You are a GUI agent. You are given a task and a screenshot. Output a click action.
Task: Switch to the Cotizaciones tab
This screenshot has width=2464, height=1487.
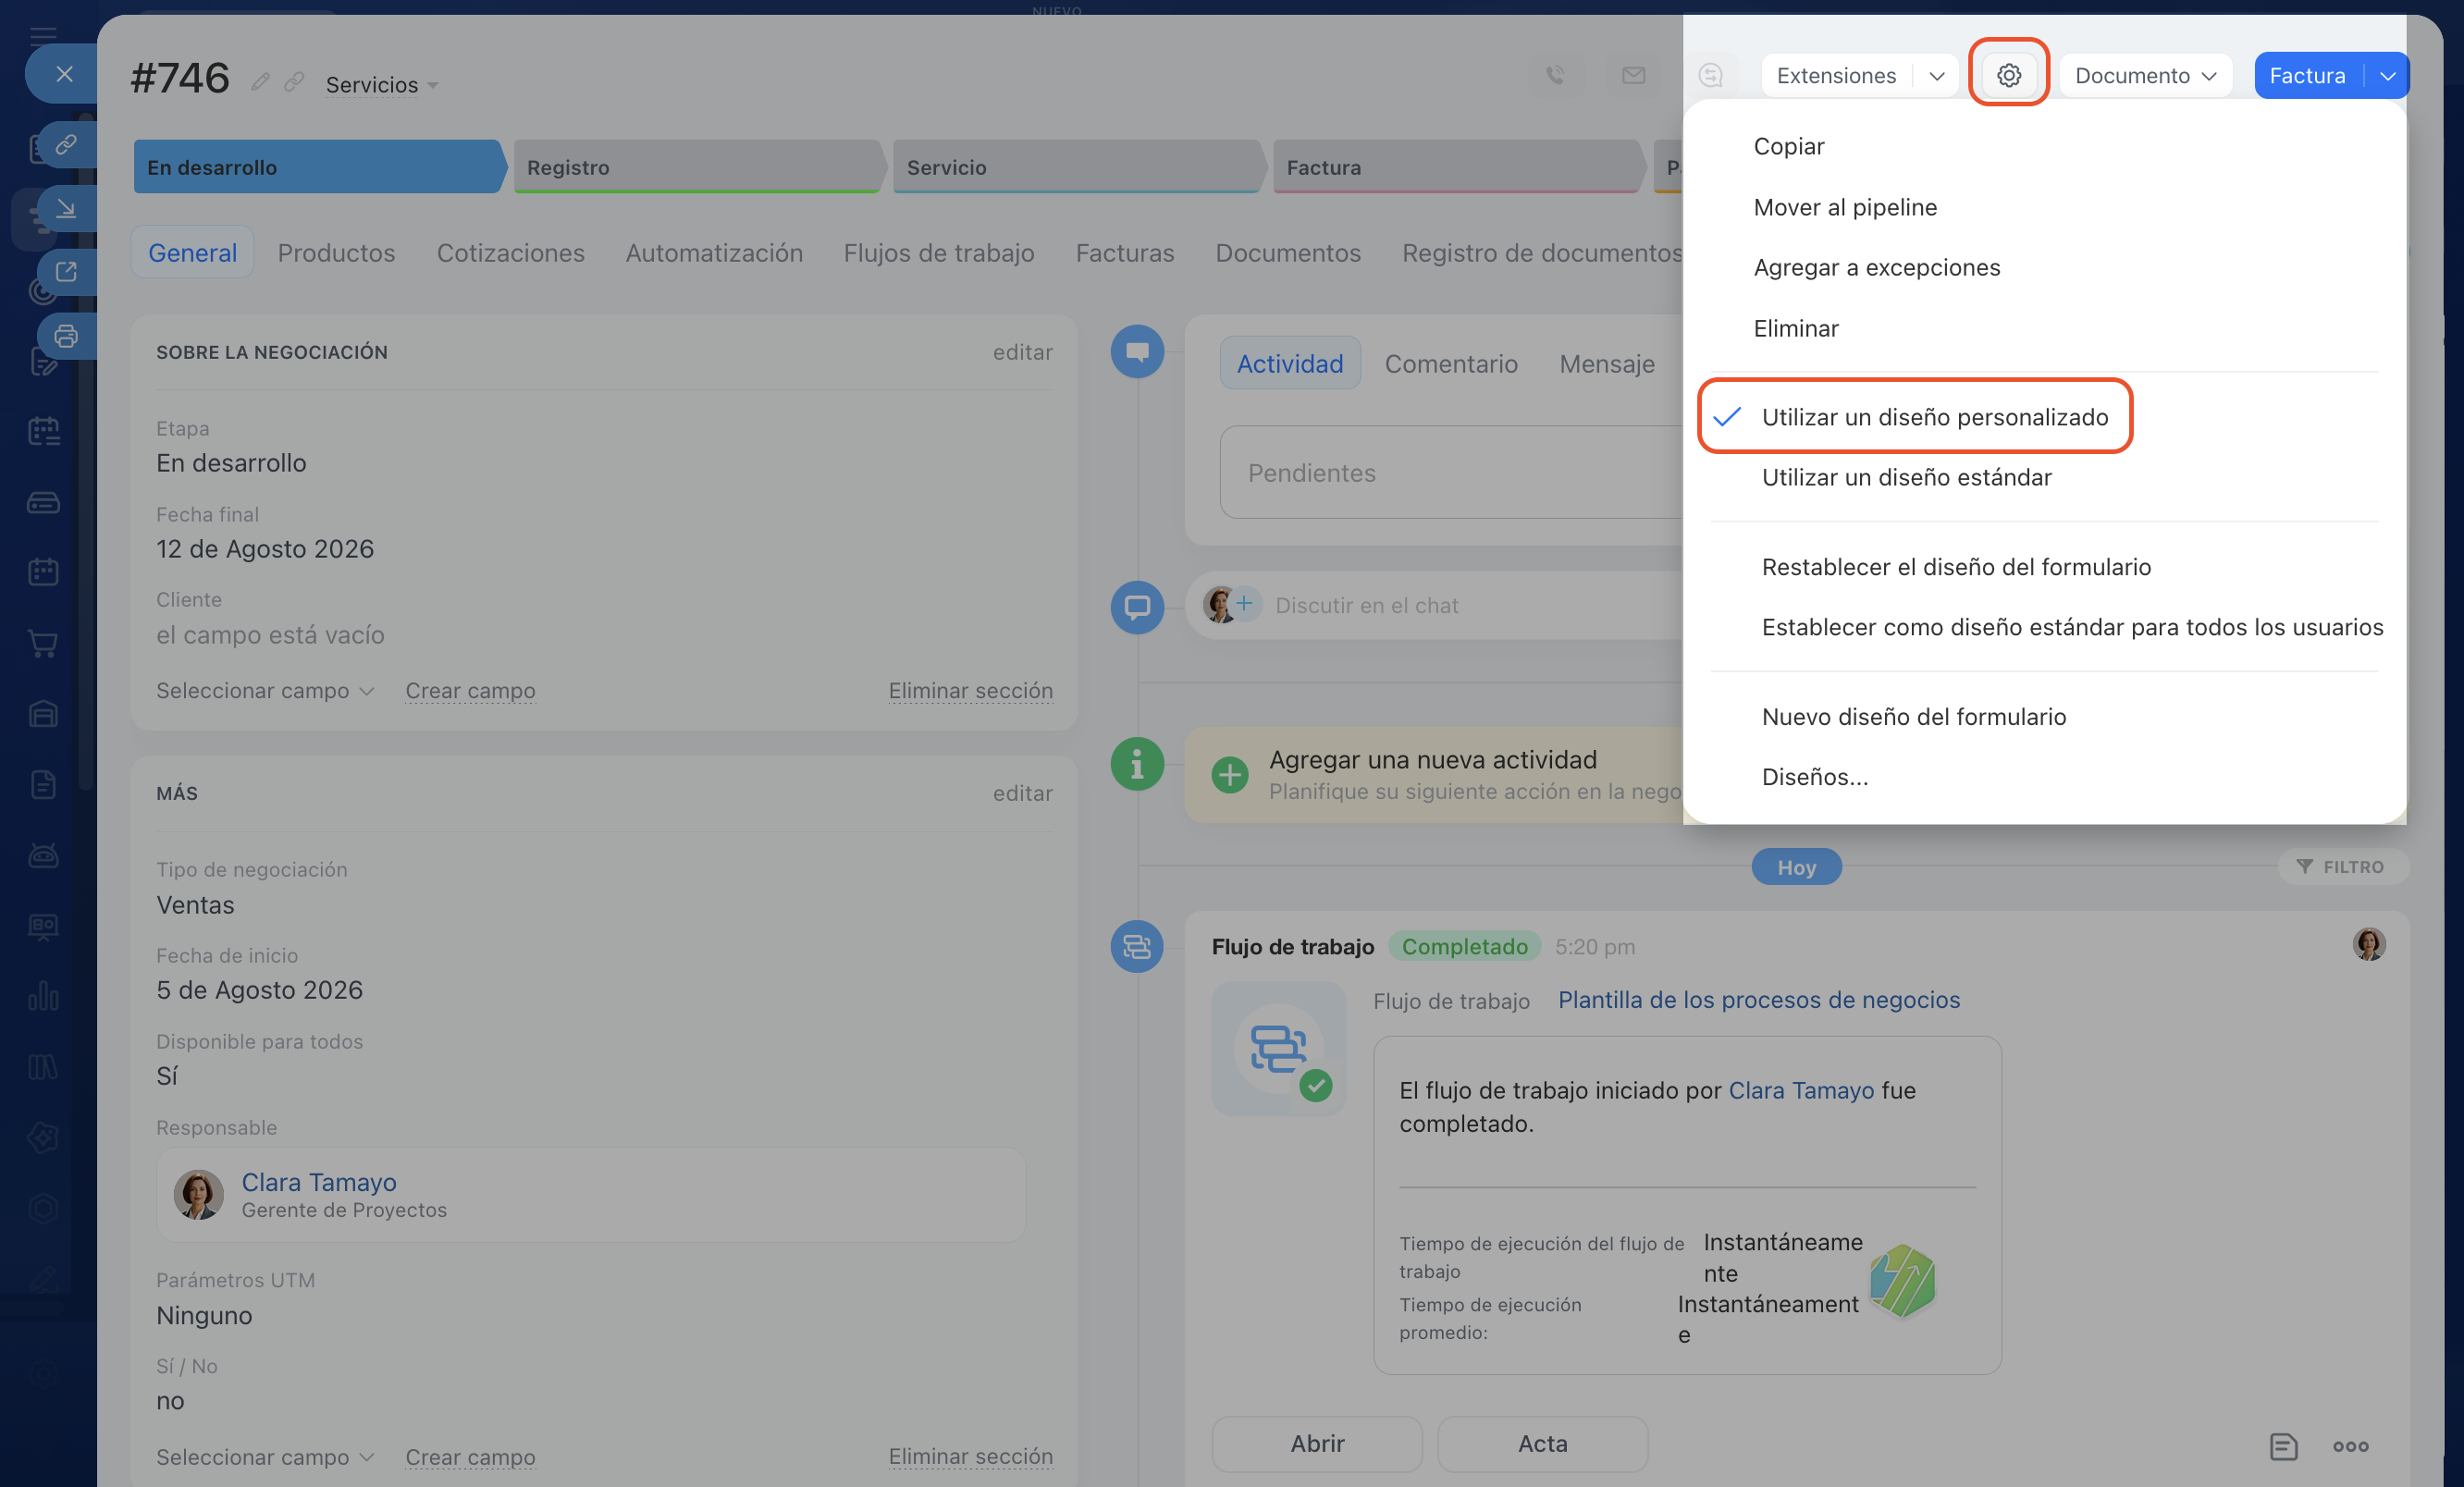point(510,253)
